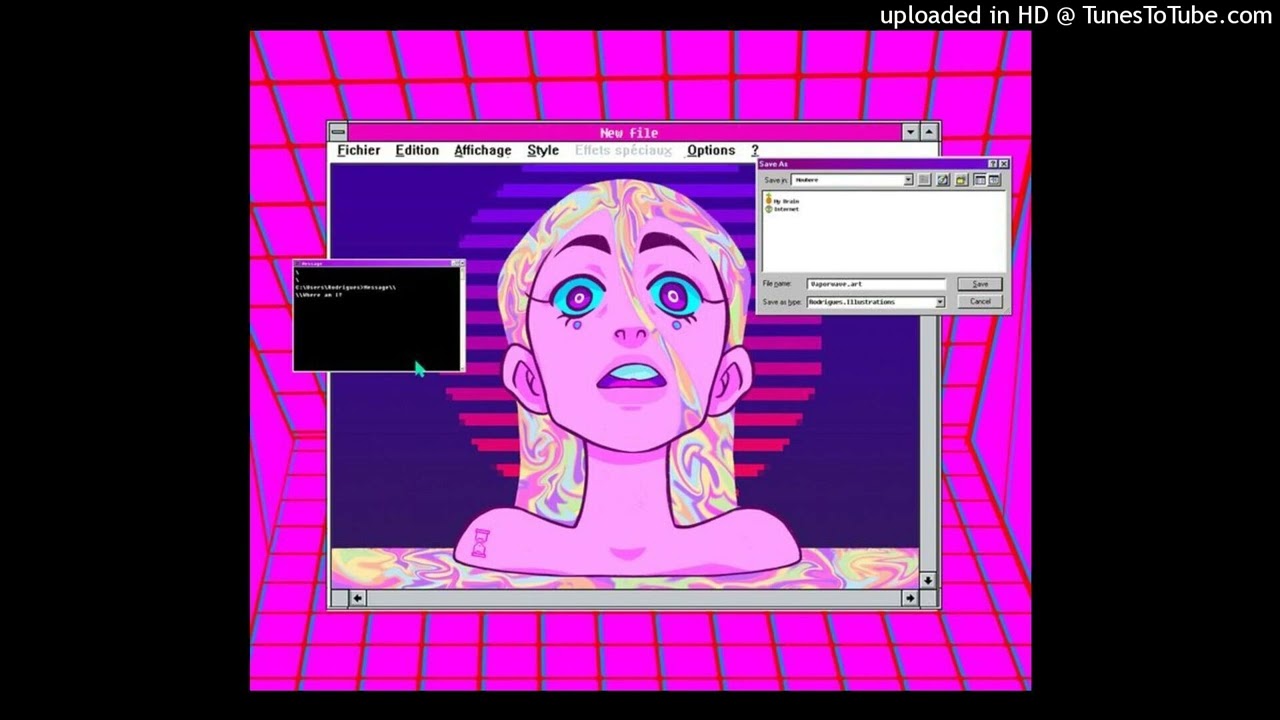The image size is (1280, 720).
Task: Open the Options menu
Action: pos(711,150)
